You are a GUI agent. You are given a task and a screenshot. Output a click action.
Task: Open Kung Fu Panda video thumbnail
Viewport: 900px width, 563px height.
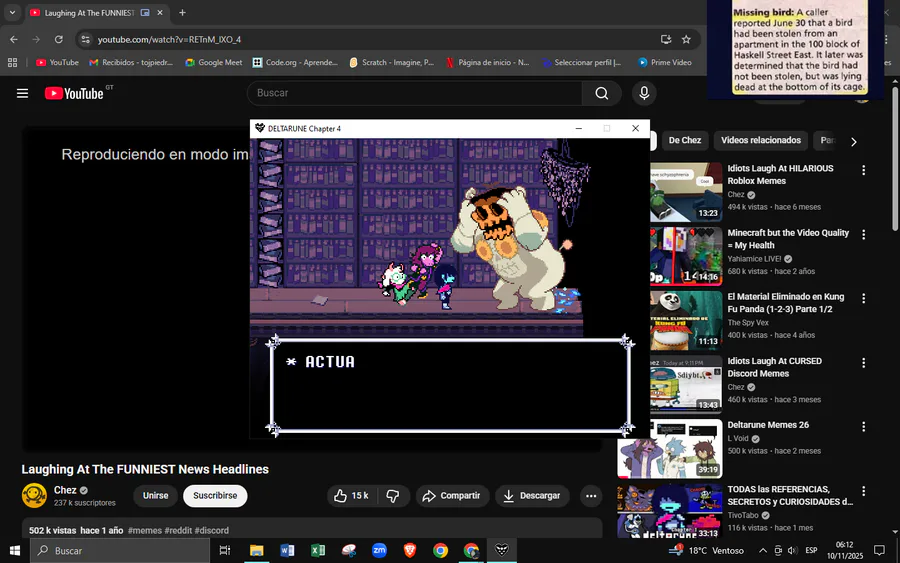(686, 320)
